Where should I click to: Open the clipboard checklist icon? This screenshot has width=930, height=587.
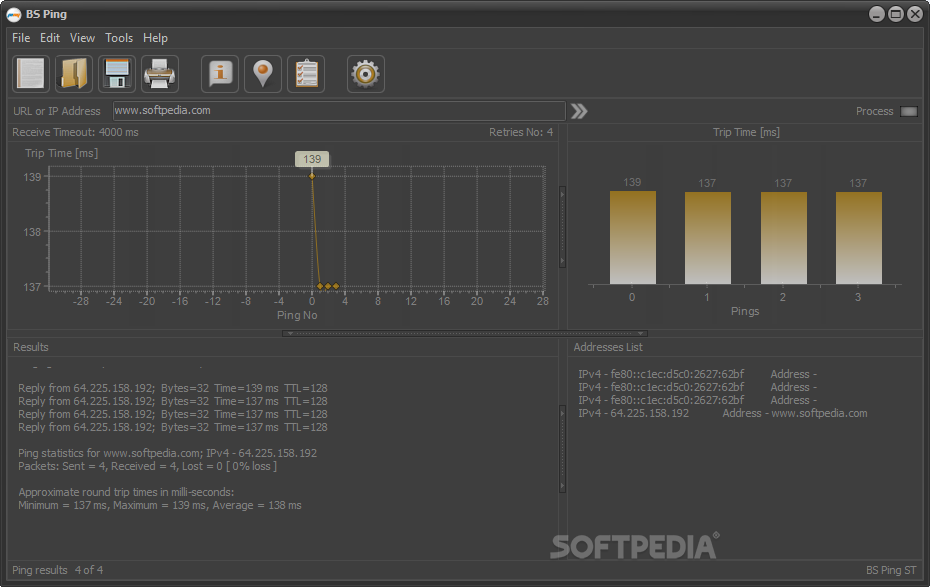tap(306, 74)
